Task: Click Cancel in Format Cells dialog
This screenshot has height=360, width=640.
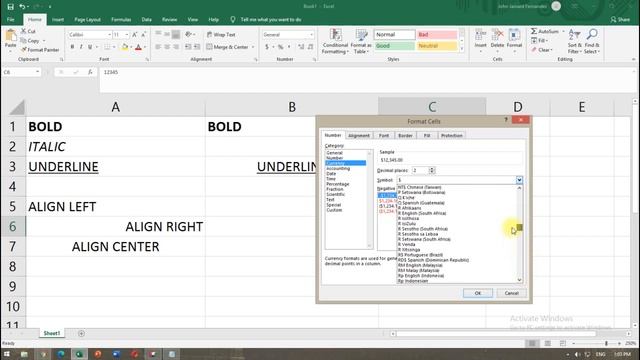Action: (511, 293)
